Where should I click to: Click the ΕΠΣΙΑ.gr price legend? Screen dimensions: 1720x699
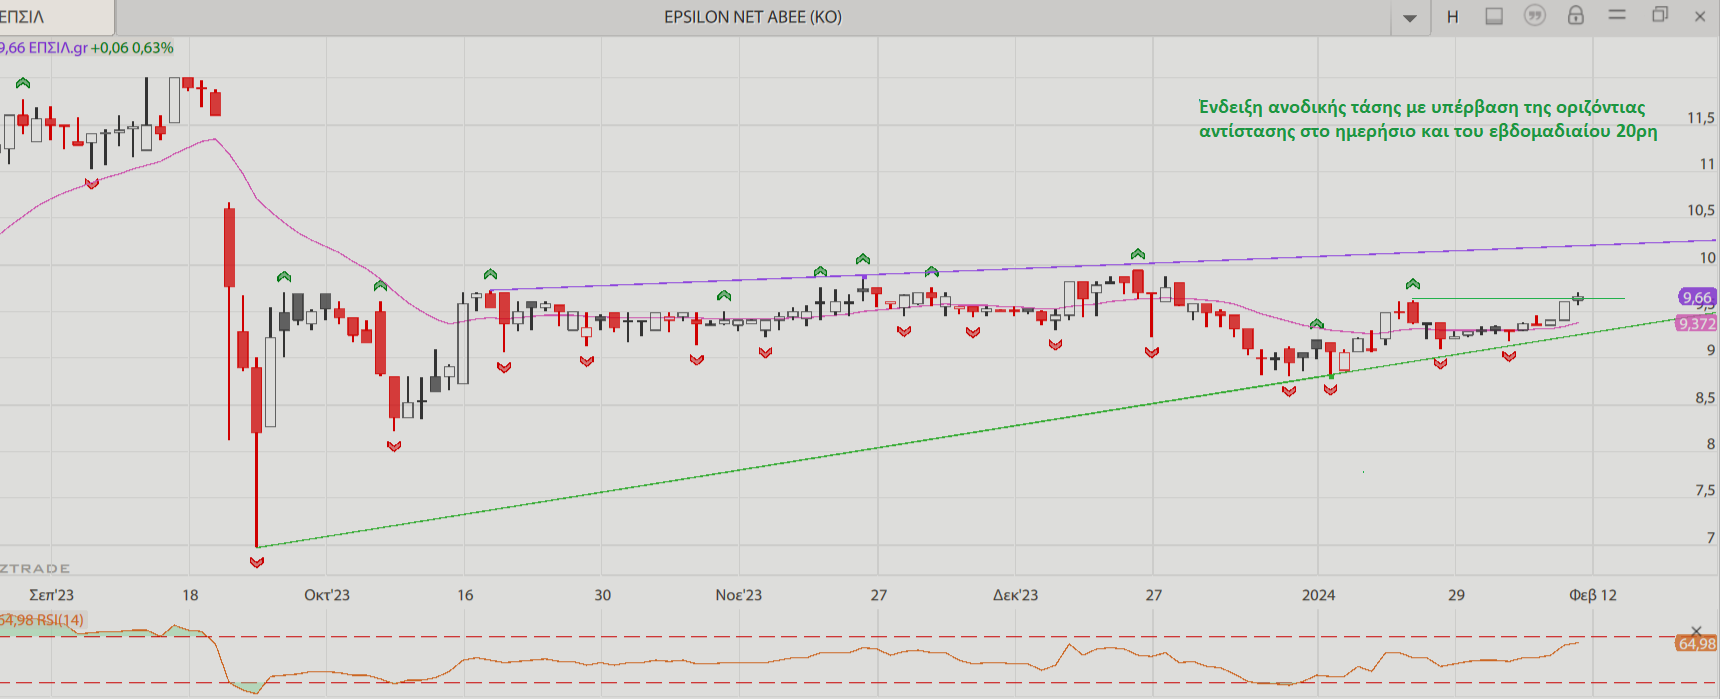[87, 48]
